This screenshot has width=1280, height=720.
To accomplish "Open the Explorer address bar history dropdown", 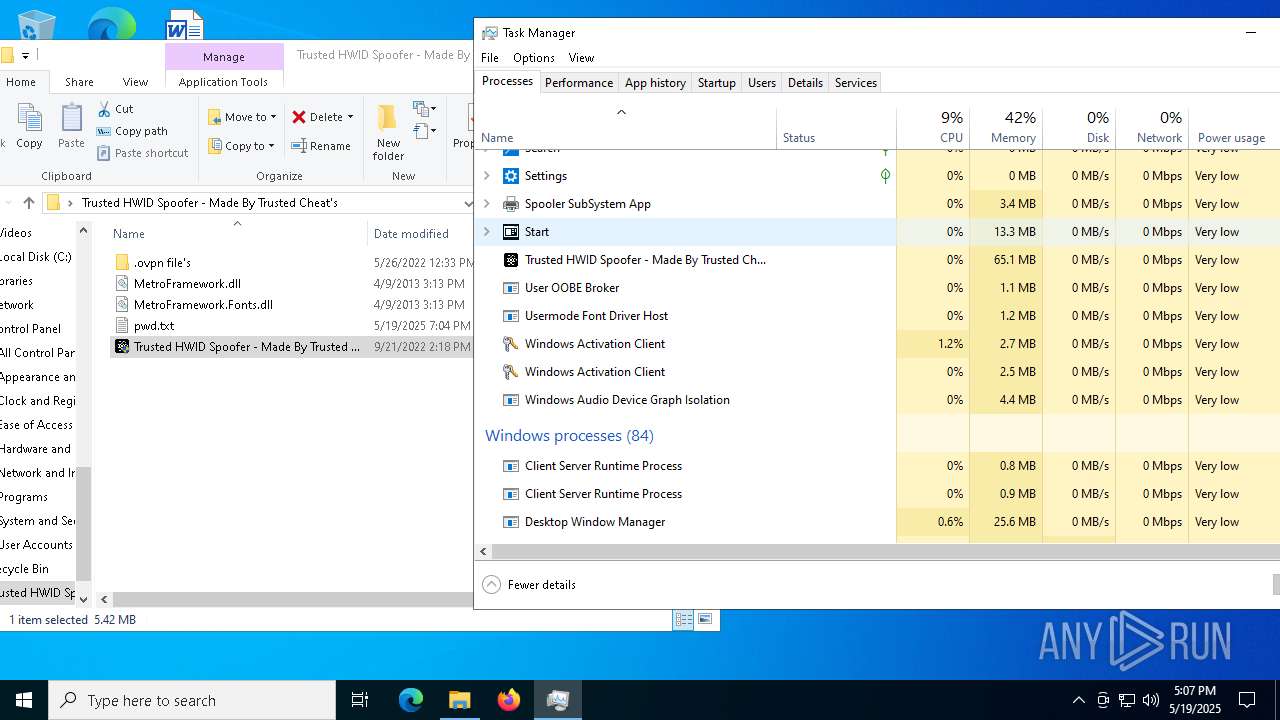I will (467, 203).
